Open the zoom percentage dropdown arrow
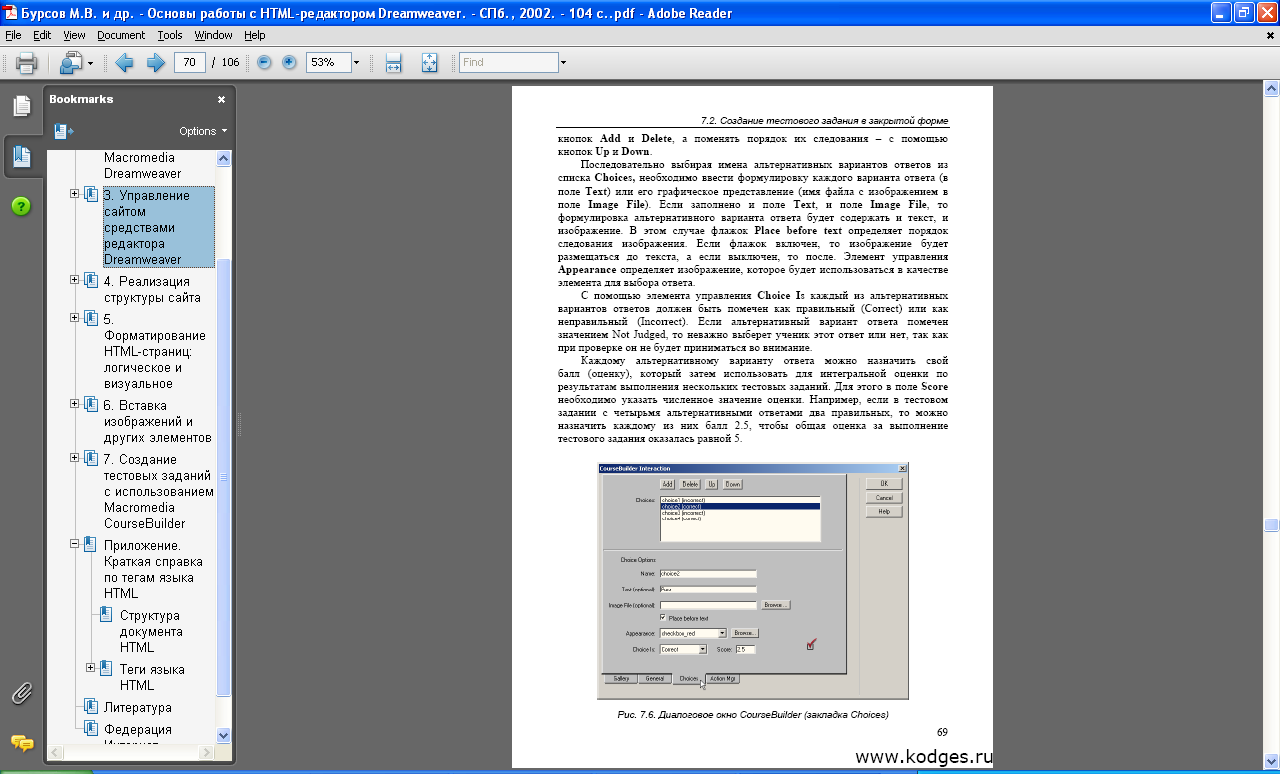This screenshot has width=1280, height=774. (356, 62)
